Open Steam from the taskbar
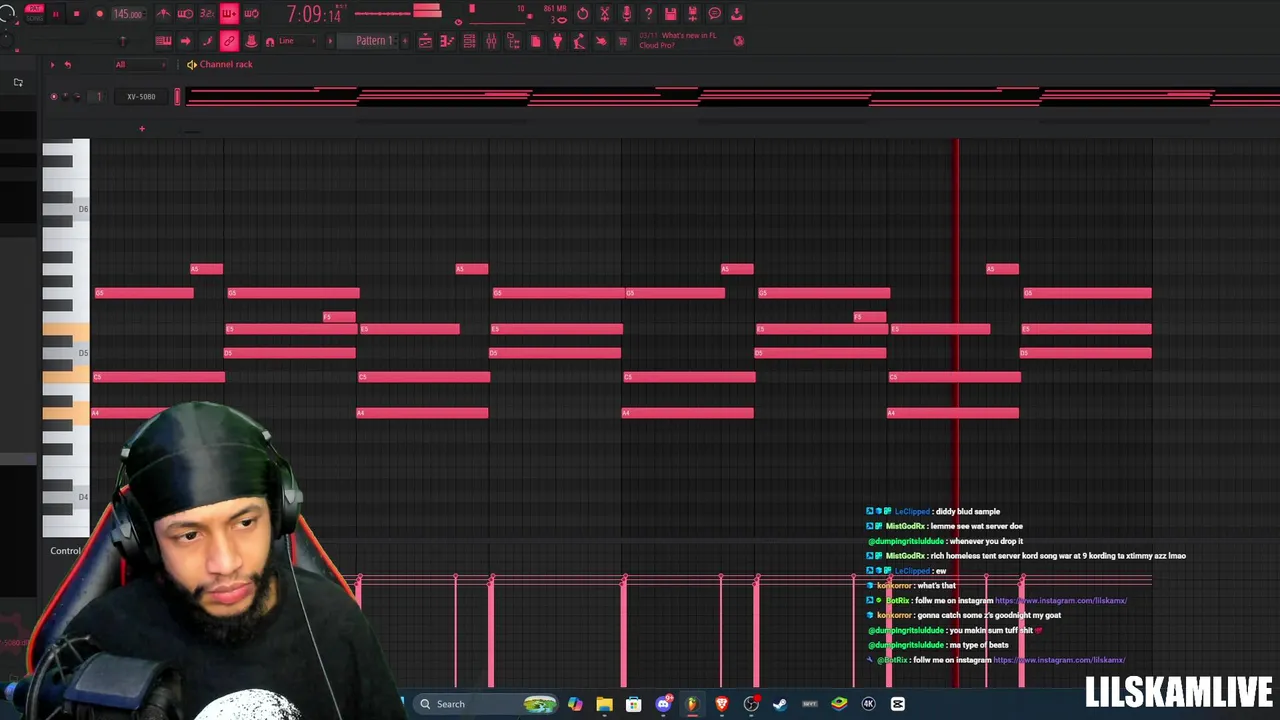 click(x=780, y=704)
